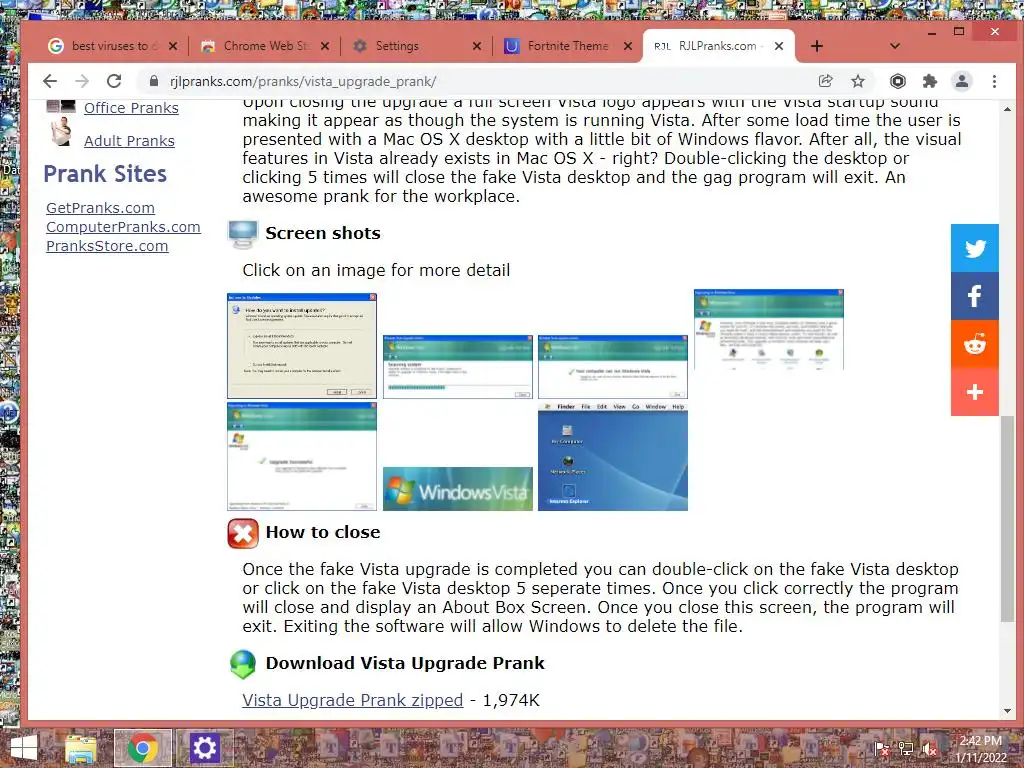Screen dimensions: 1024x768
Task: Click the red X How to close icon
Action: coord(243,534)
